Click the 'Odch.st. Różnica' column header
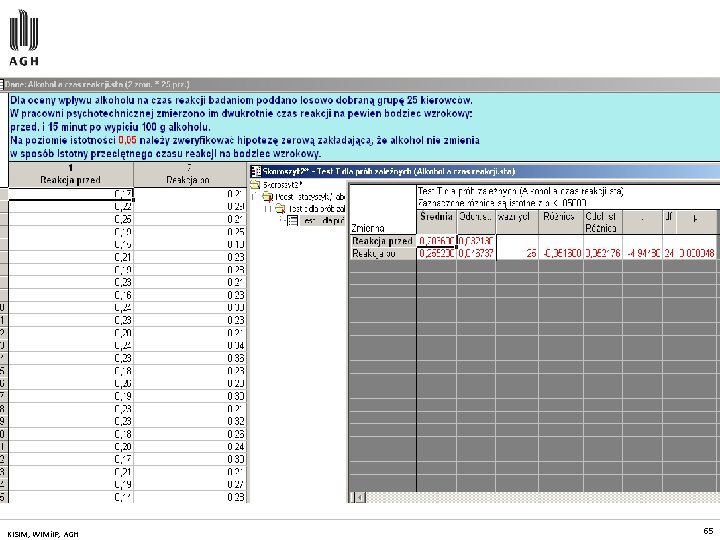720x540 pixels. point(603,222)
